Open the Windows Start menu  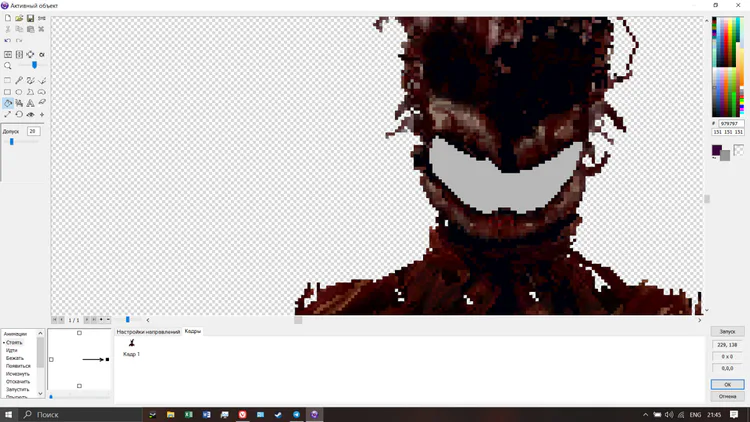coord(8,414)
